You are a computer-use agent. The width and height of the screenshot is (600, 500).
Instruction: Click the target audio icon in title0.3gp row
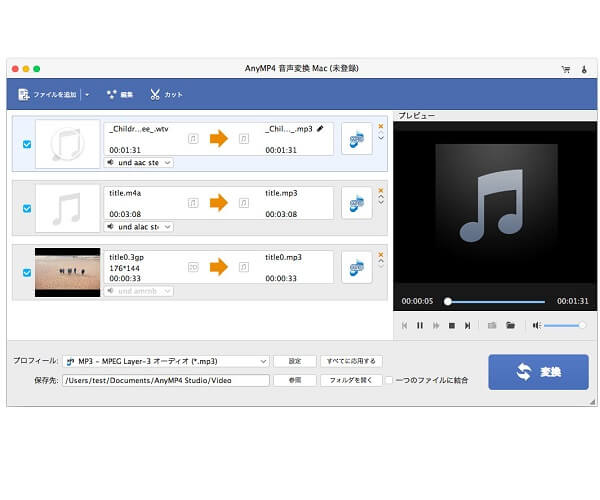pyautogui.click(x=244, y=267)
